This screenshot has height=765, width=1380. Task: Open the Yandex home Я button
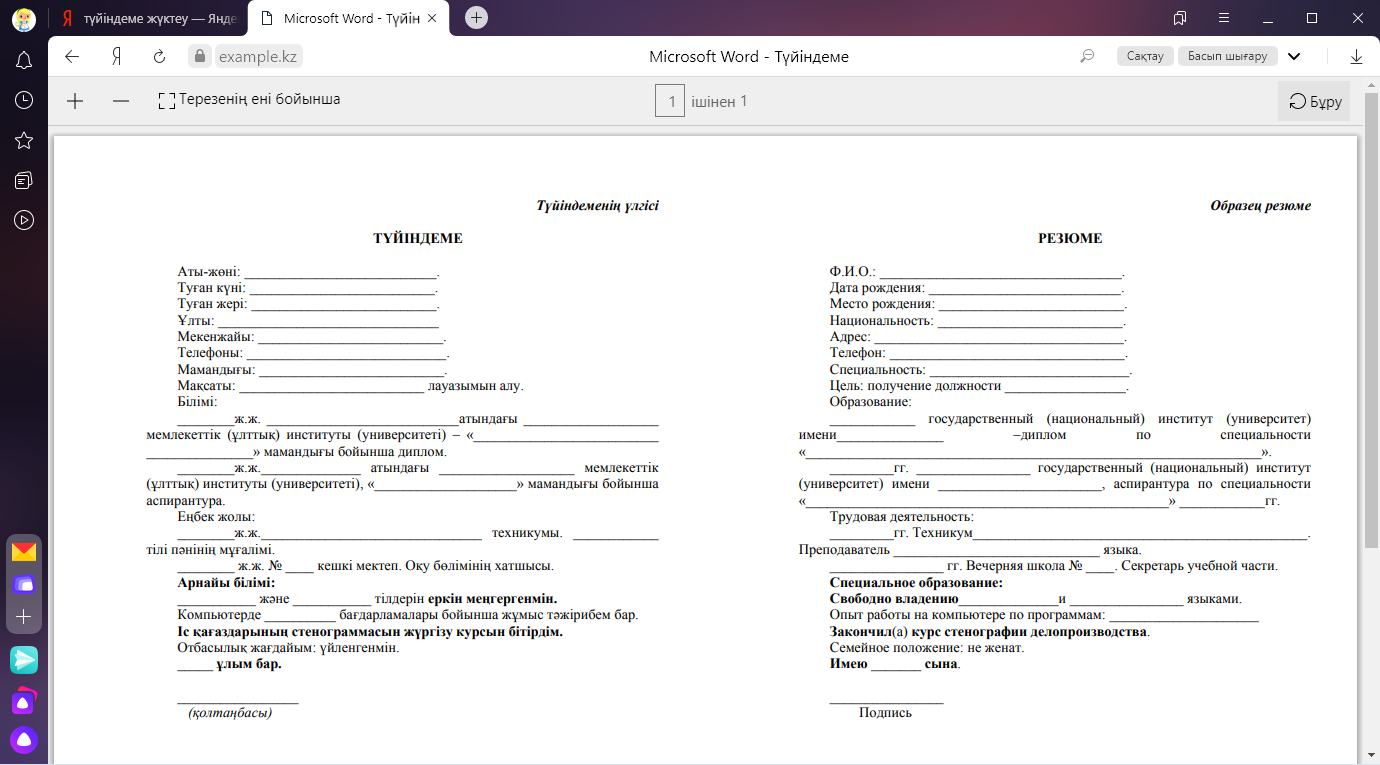(x=116, y=56)
